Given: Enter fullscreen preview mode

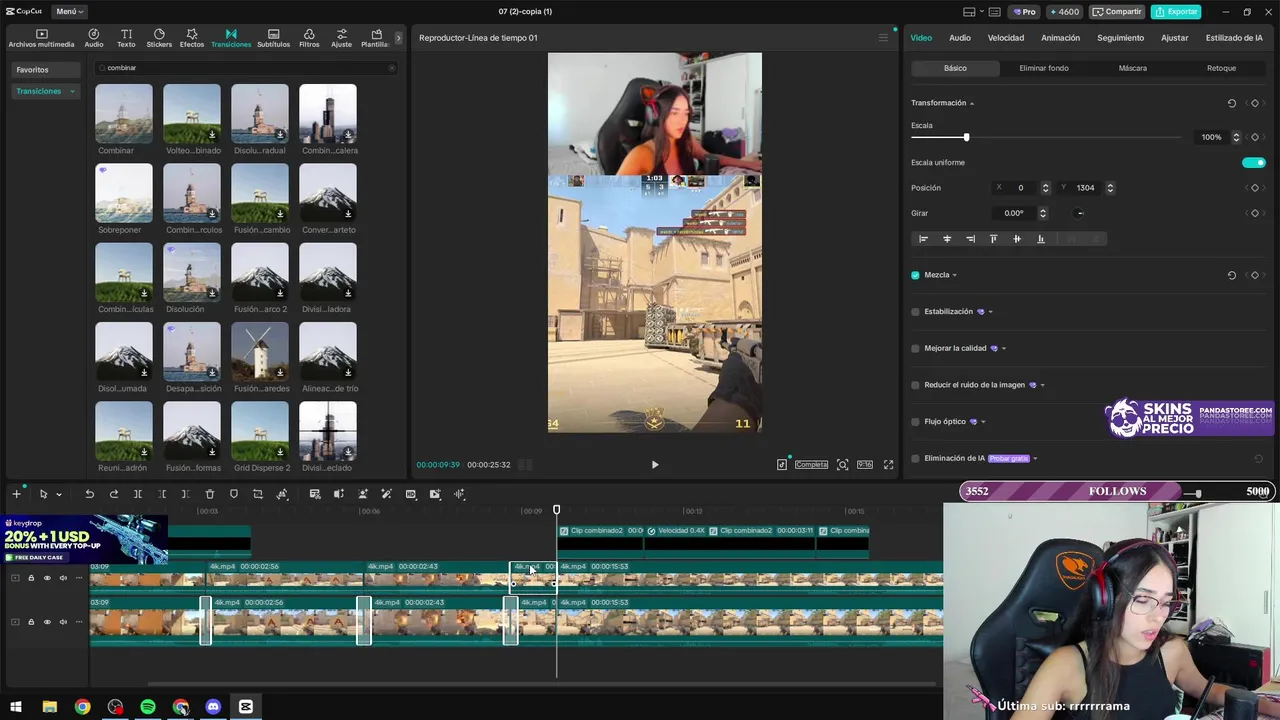Looking at the screenshot, I should tap(888, 465).
